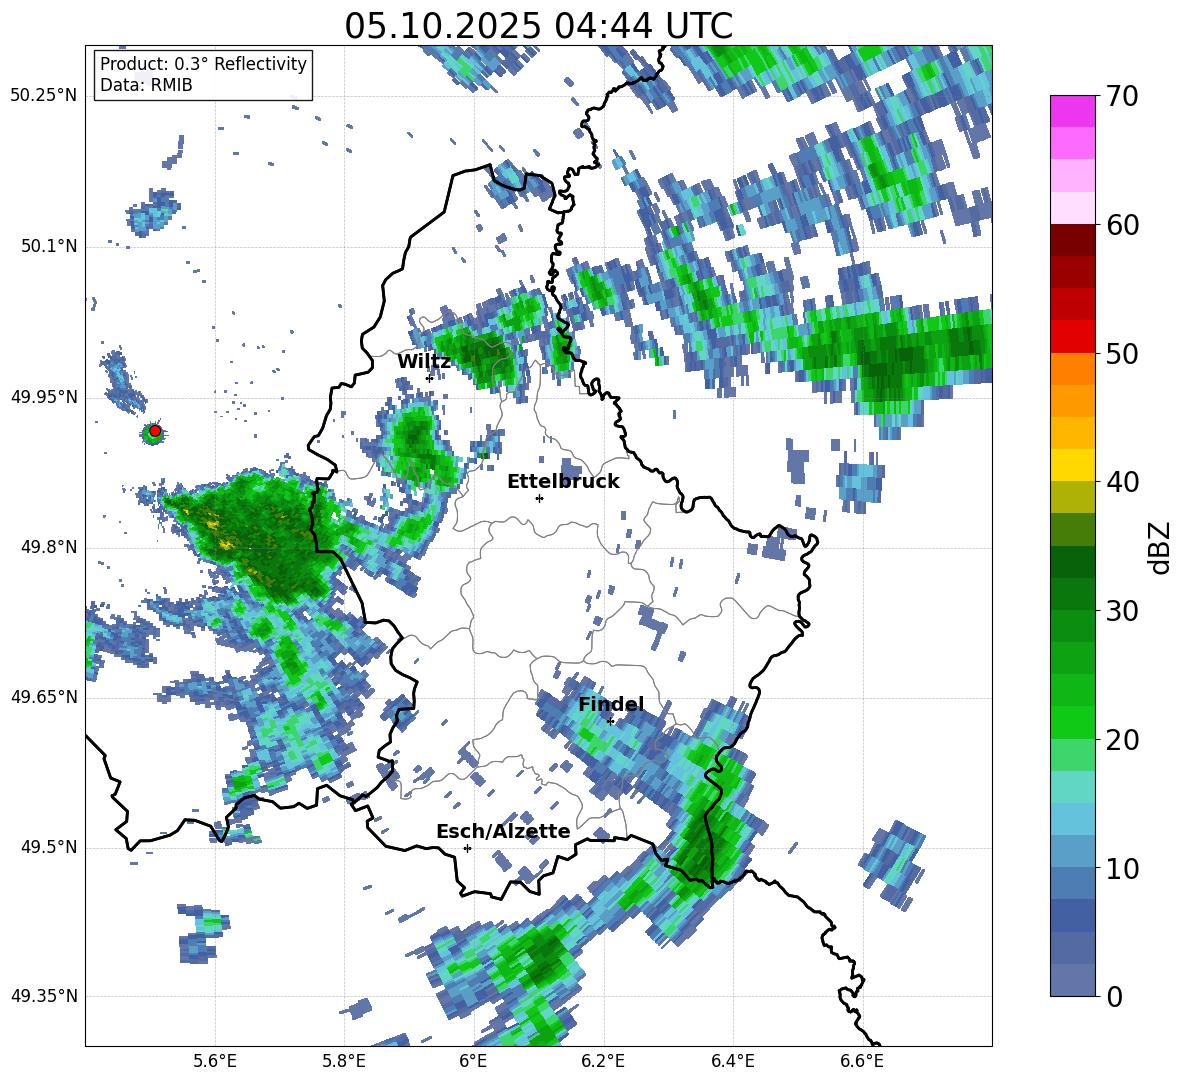Click the 49.5°N latitude label
This screenshot has width=1184, height=1081.
(48, 847)
